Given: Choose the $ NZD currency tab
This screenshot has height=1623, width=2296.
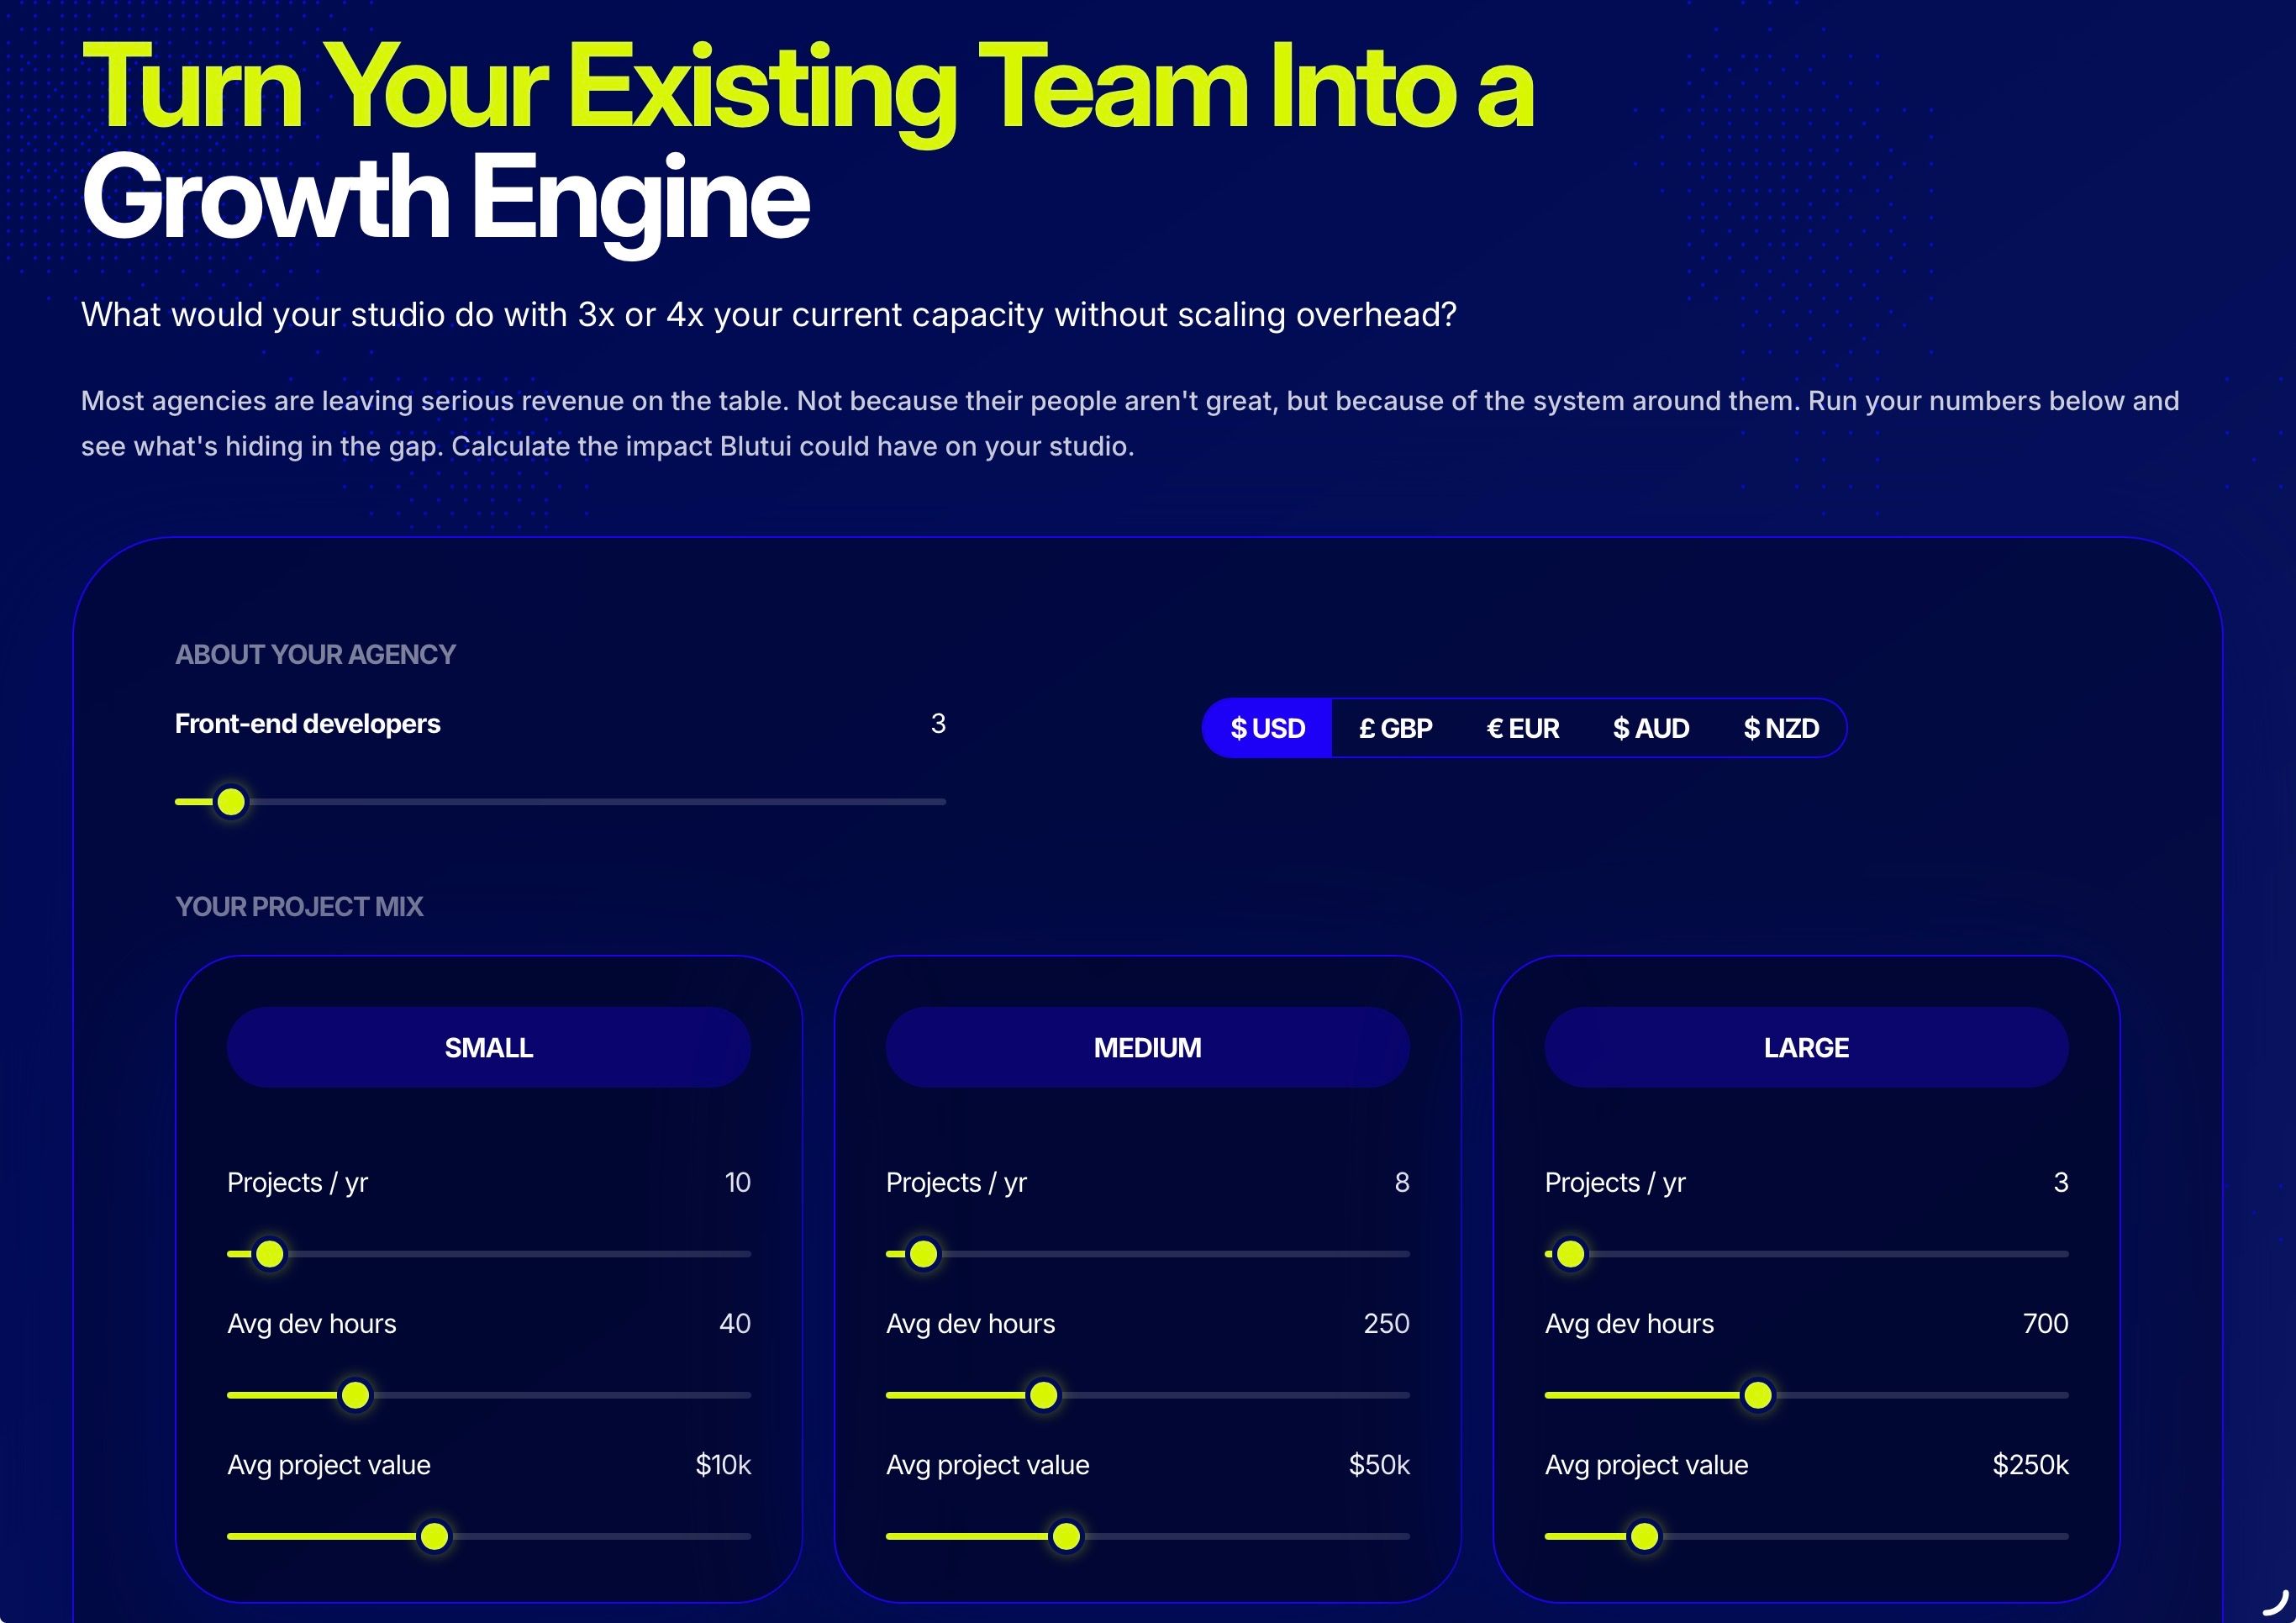Looking at the screenshot, I should pos(1780,728).
